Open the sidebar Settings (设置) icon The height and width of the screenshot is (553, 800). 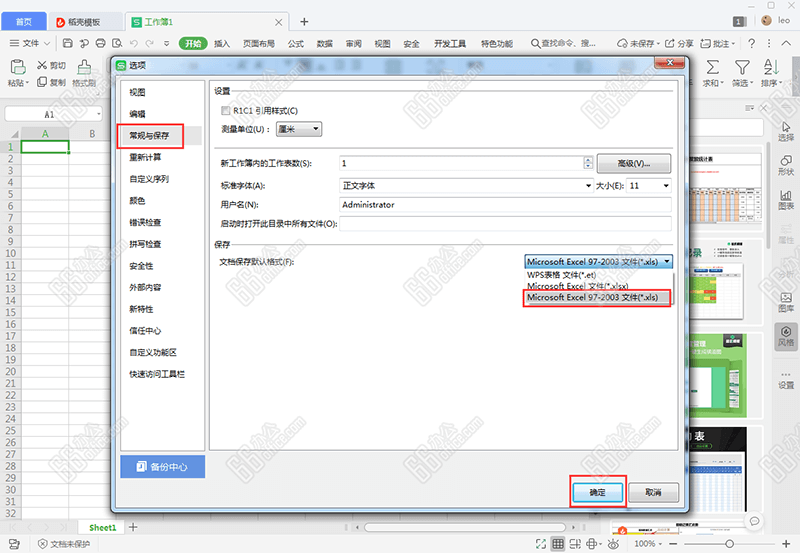(x=786, y=375)
